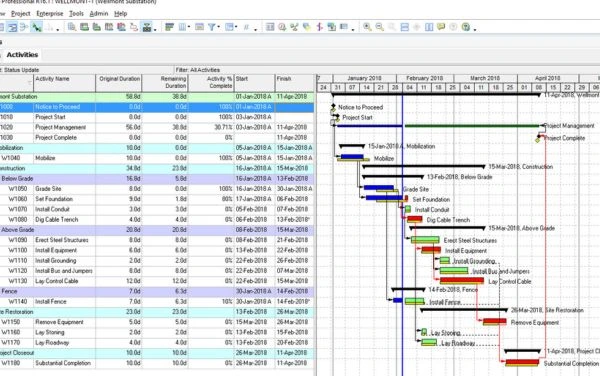Click the green Help question mark icon

(x=466, y=27)
